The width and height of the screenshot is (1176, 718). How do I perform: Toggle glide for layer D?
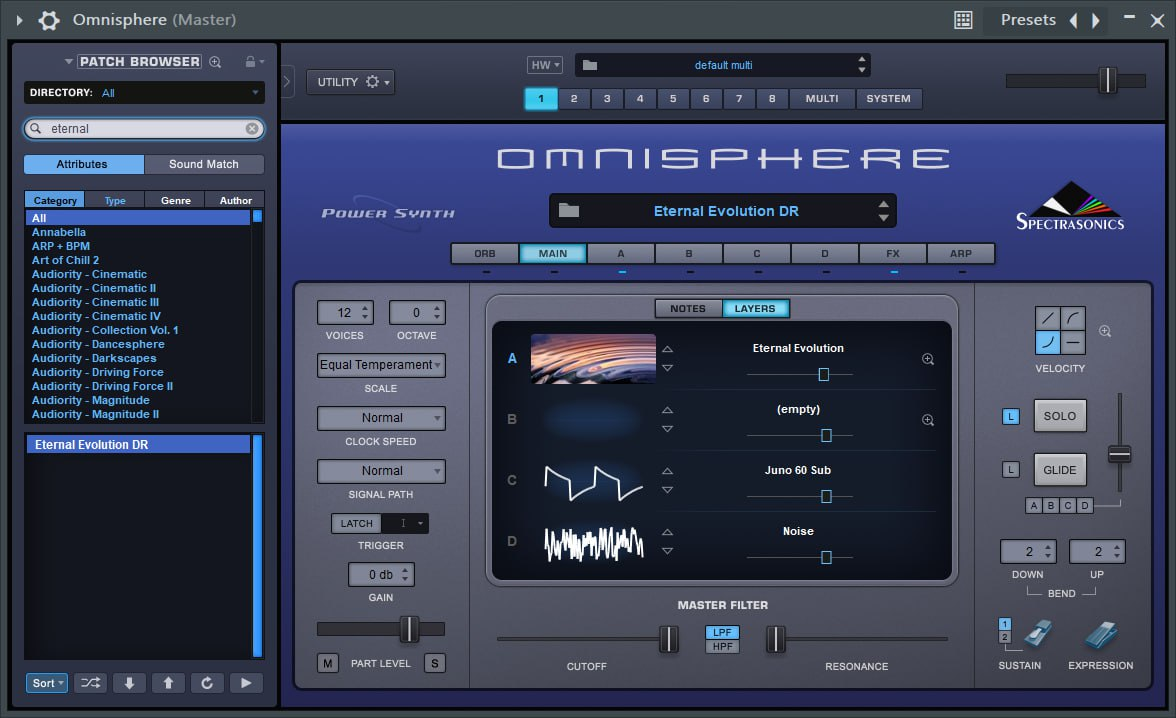pyautogui.click(x=1084, y=506)
